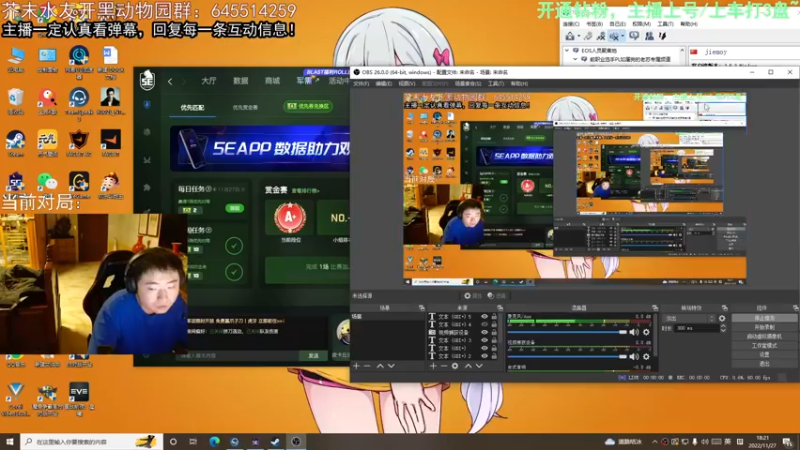
Task: Toggle TeamSpeak microphone mute toolbar button
Action: 614,36
